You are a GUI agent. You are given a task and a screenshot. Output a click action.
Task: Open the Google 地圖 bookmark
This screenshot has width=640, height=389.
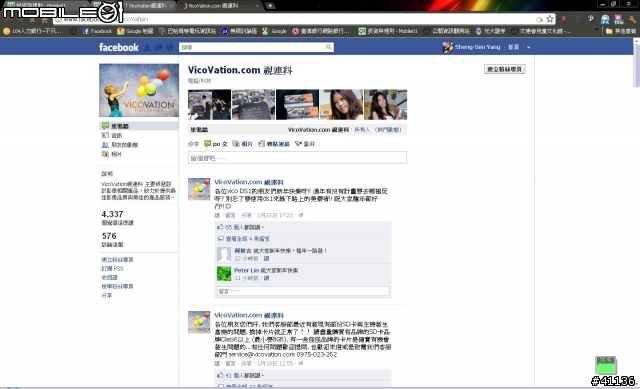[135, 31]
